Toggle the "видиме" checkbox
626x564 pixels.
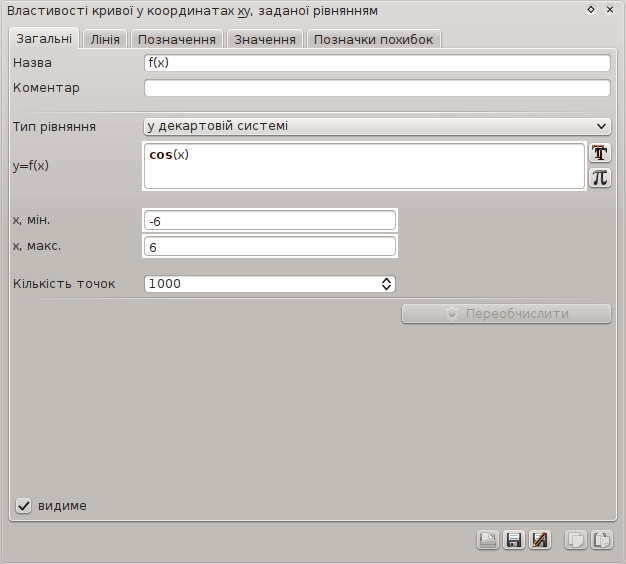pos(24,506)
